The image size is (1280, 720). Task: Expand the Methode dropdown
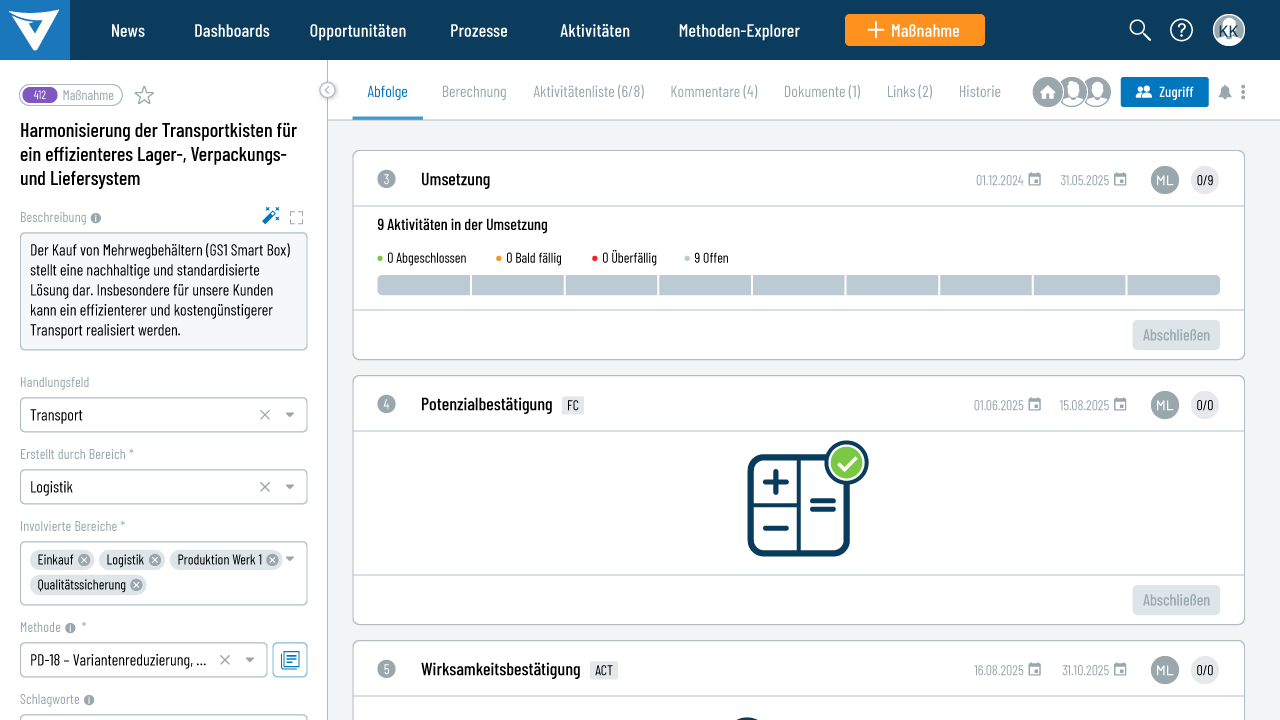[250, 660]
